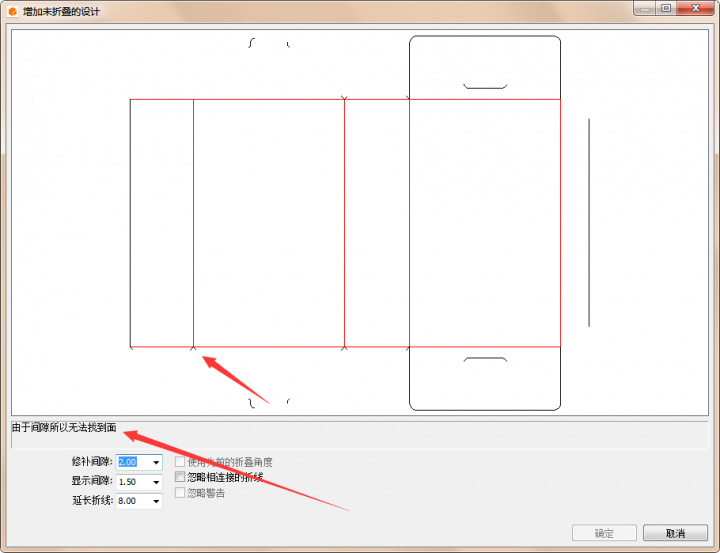Click the narrow leftmost glue tab panel
This screenshot has width=720, height=553.
point(161,223)
